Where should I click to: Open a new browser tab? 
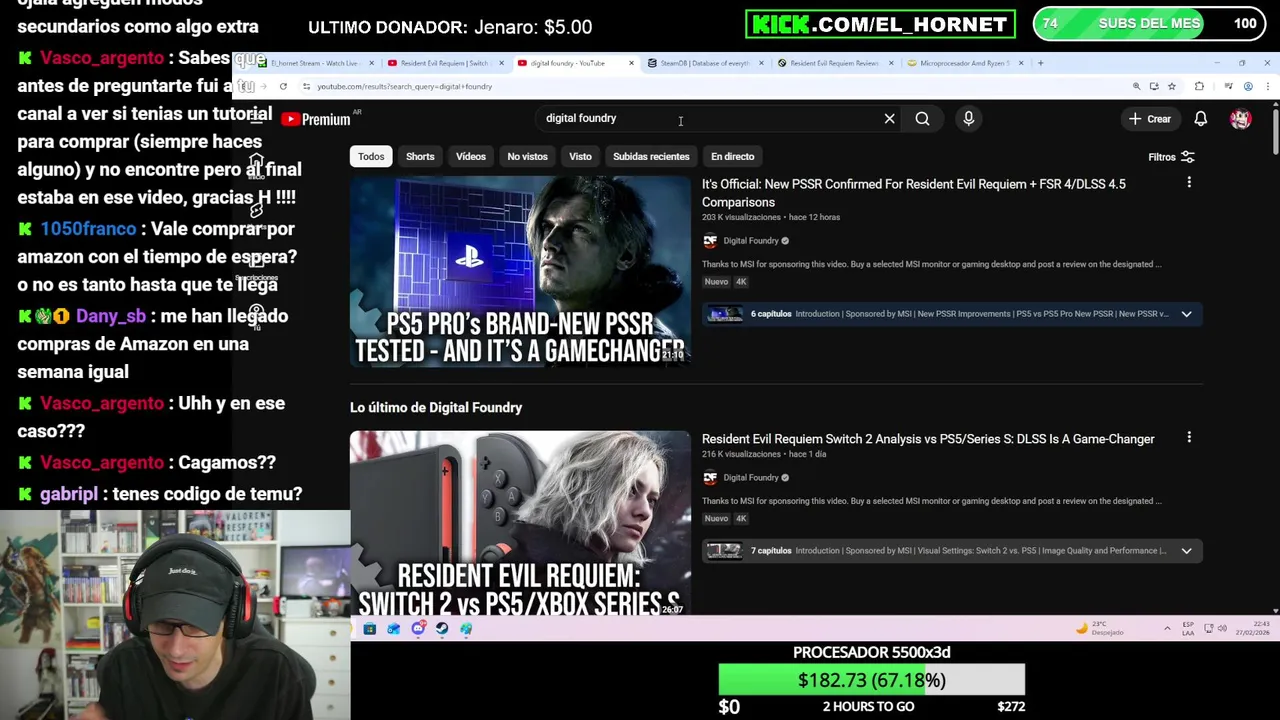(1040, 63)
